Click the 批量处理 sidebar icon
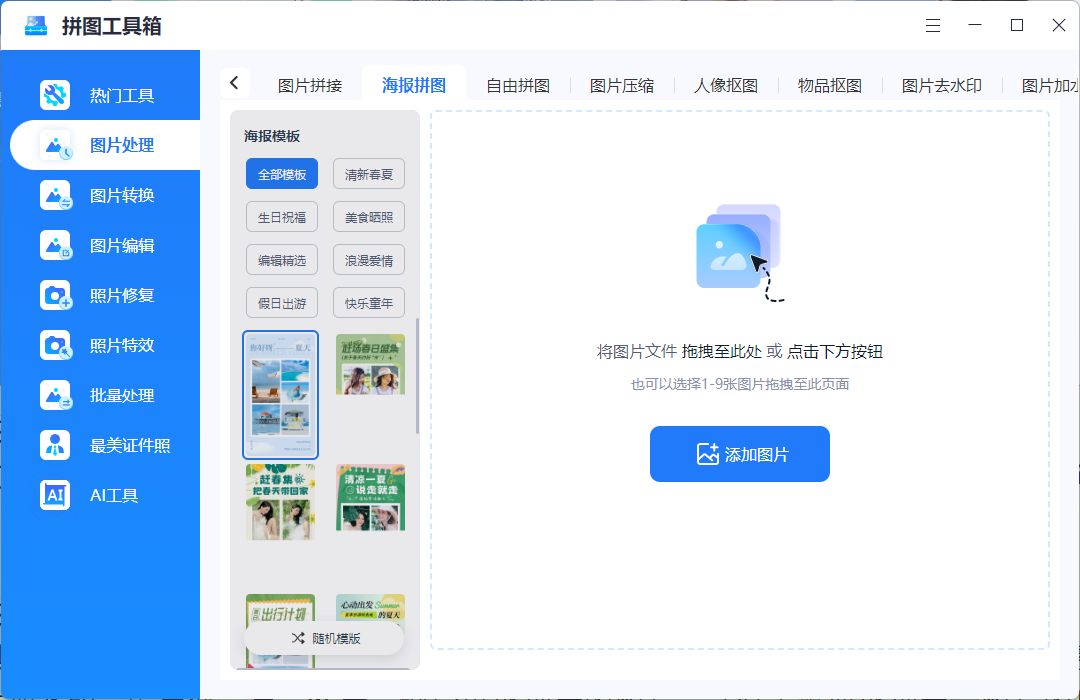 (55, 395)
